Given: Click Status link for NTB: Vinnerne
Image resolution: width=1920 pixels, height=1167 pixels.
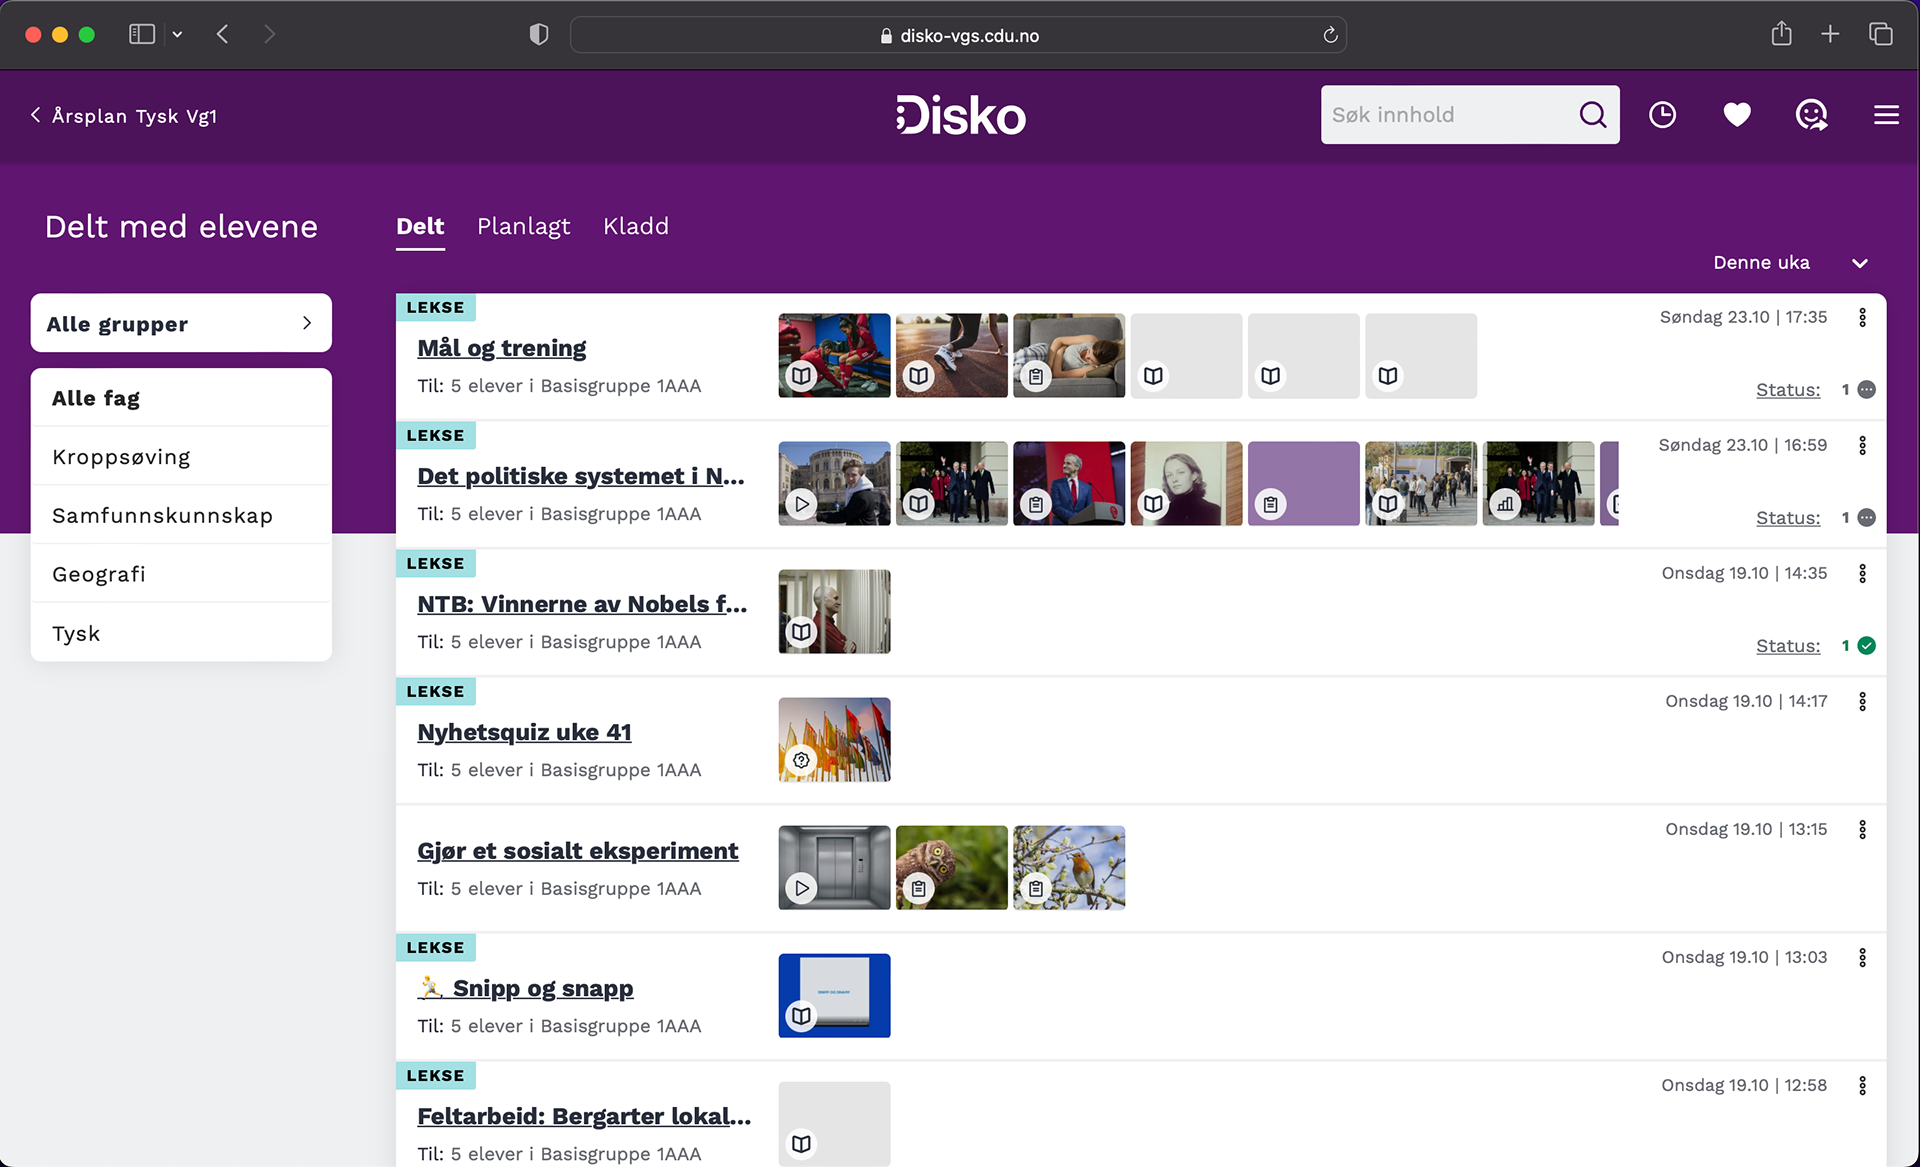Looking at the screenshot, I should click(1788, 646).
